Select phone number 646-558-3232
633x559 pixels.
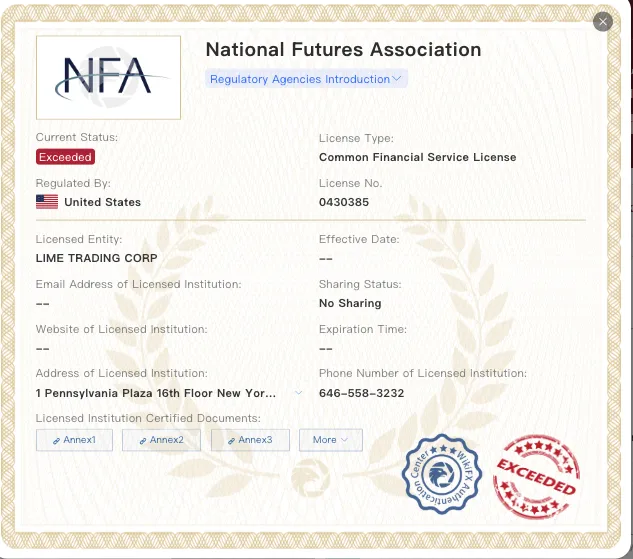[361, 393]
